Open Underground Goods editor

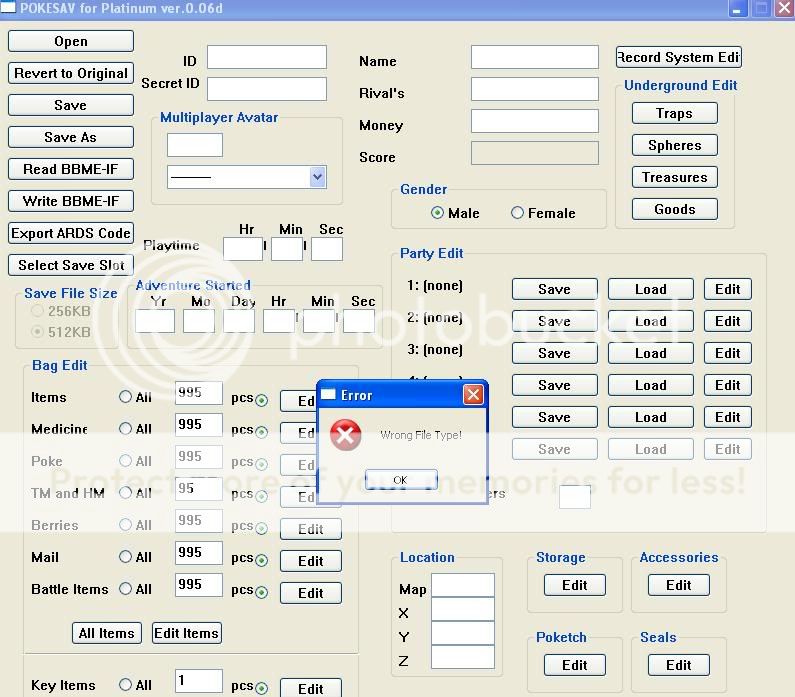coord(674,209)
